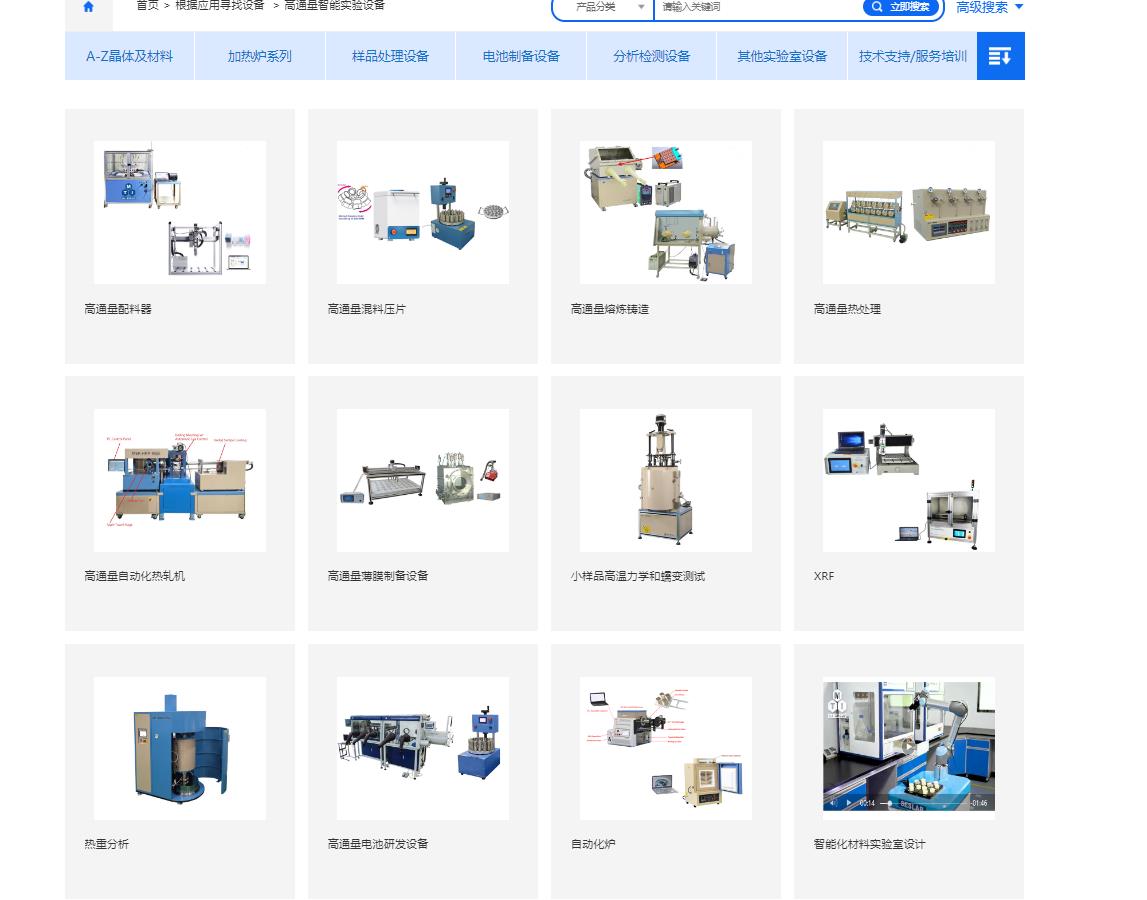Click the 技术支持/服务培训 nav item
The height and width of the screenshot is (900, 1147).
[x=912, y=56]
